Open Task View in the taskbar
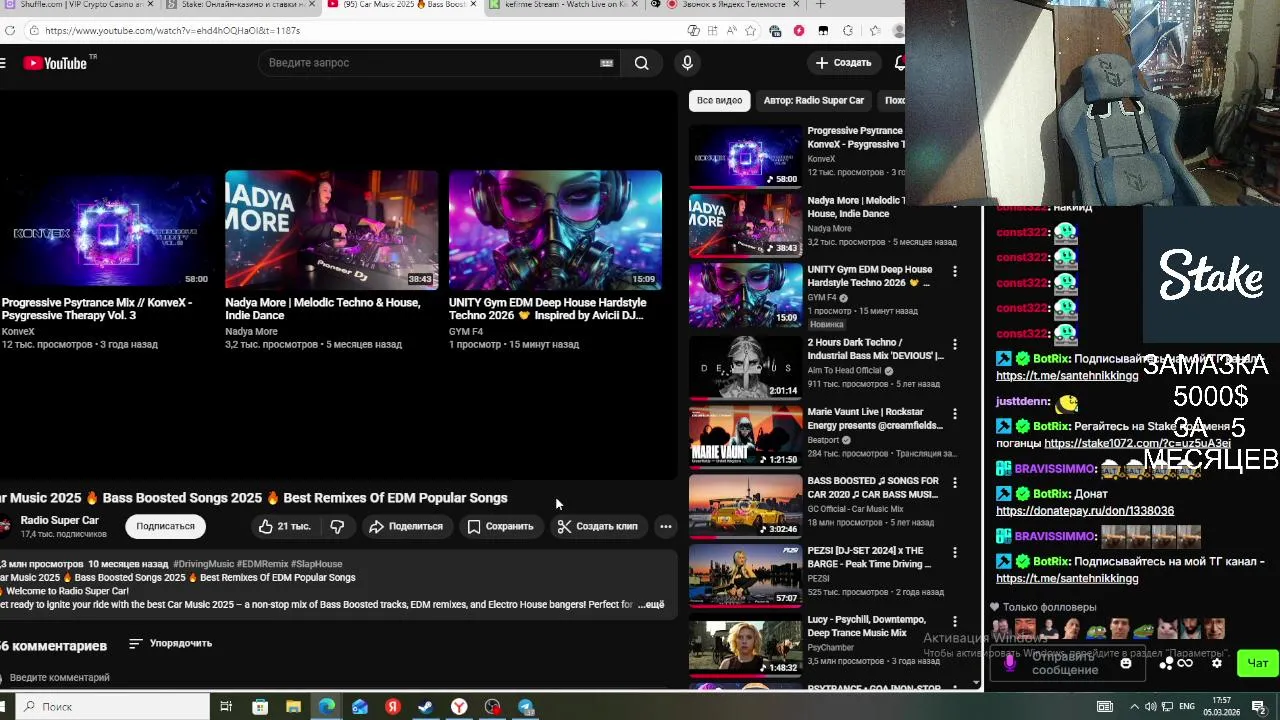Image resolution: width=1280 pixels, height=720 pixels. (x=226, y=707)
